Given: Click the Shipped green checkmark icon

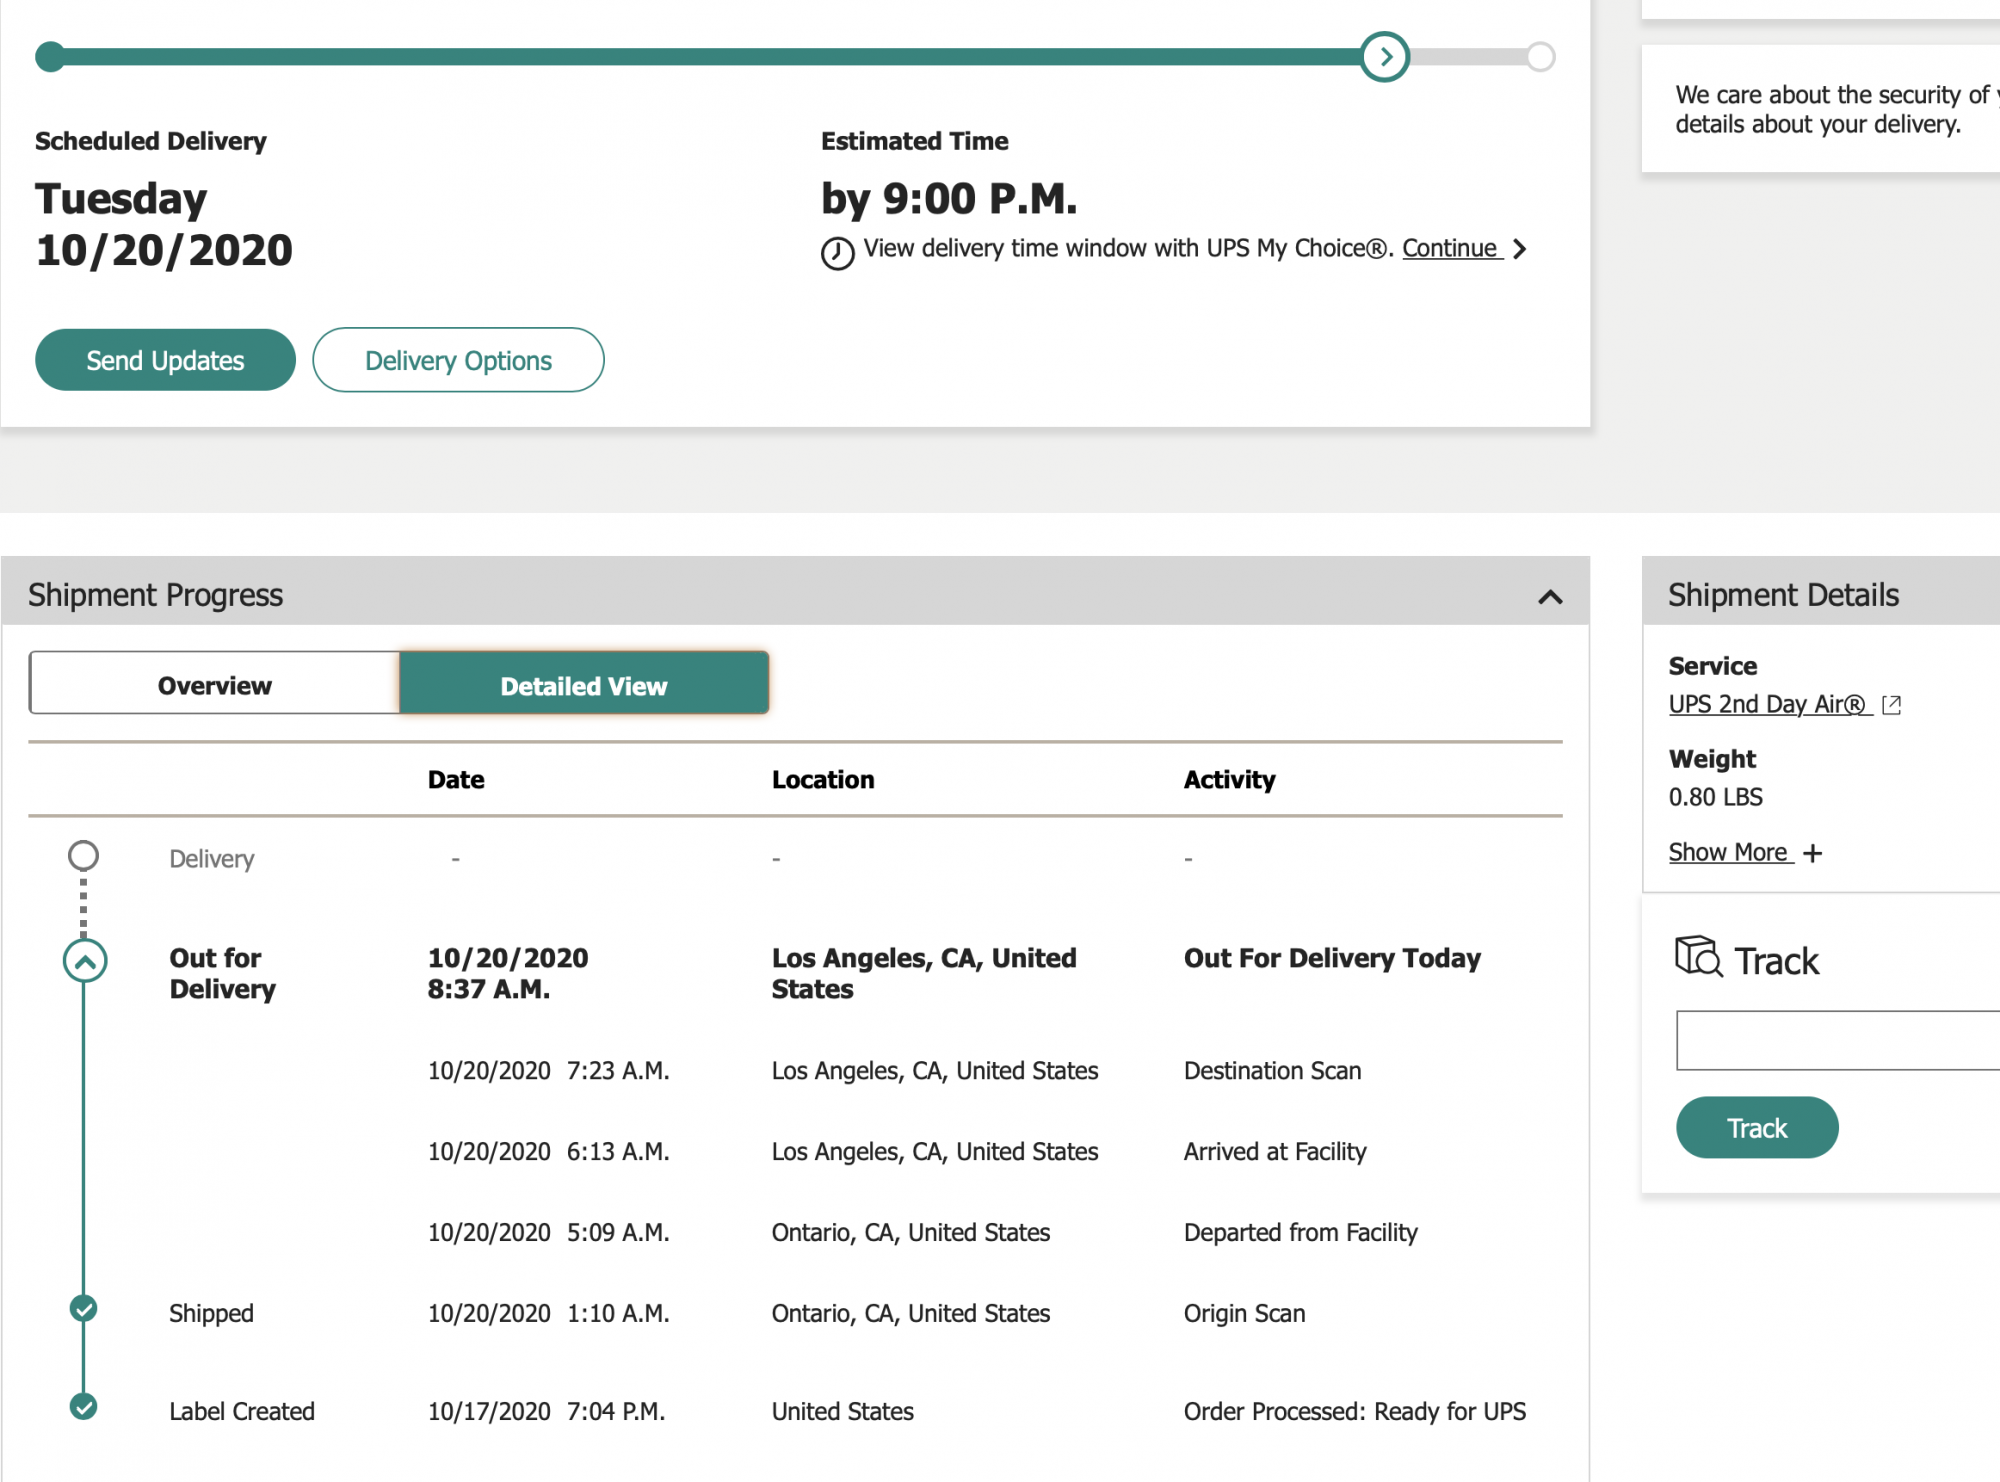Looking at the screenshot, I should pyautogui.click(x=84, y=1308).
